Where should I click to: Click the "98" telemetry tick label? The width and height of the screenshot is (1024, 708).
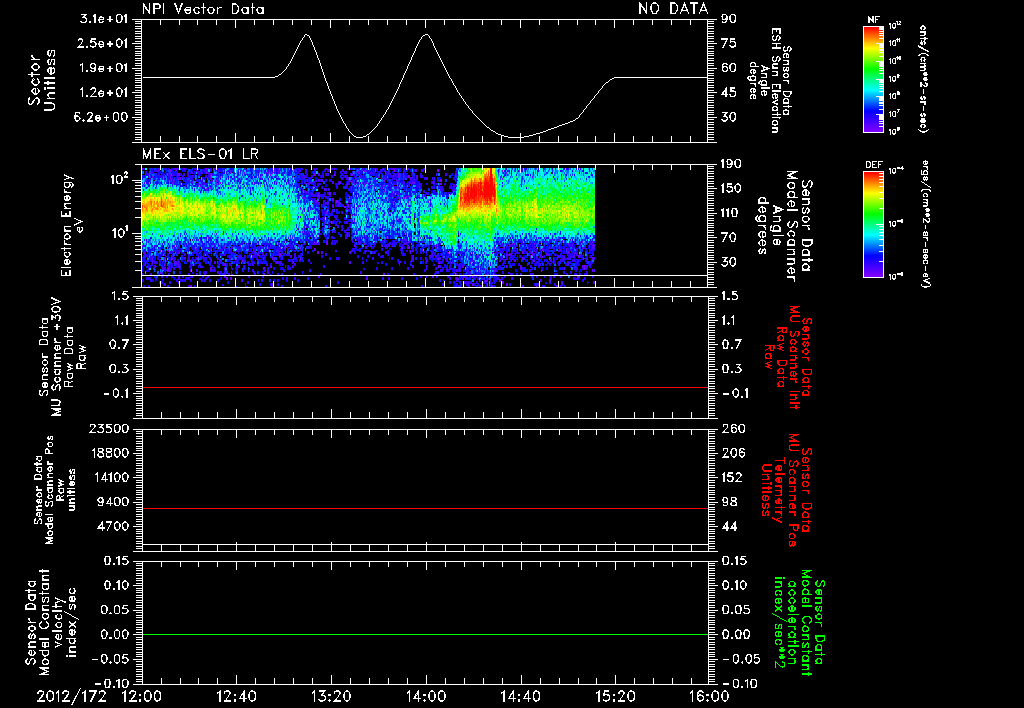[x=729, y=502]
